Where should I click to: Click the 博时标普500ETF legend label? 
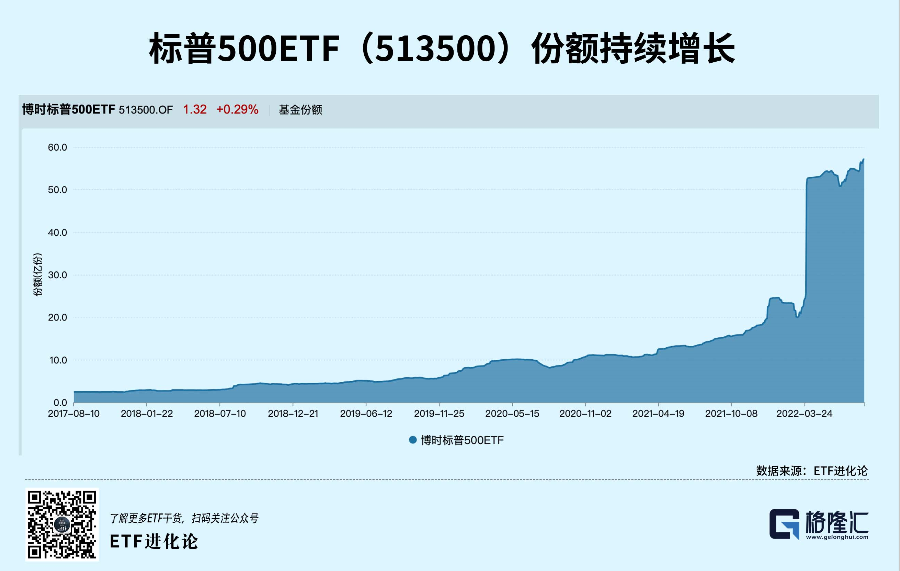click(x=462, y=440)
